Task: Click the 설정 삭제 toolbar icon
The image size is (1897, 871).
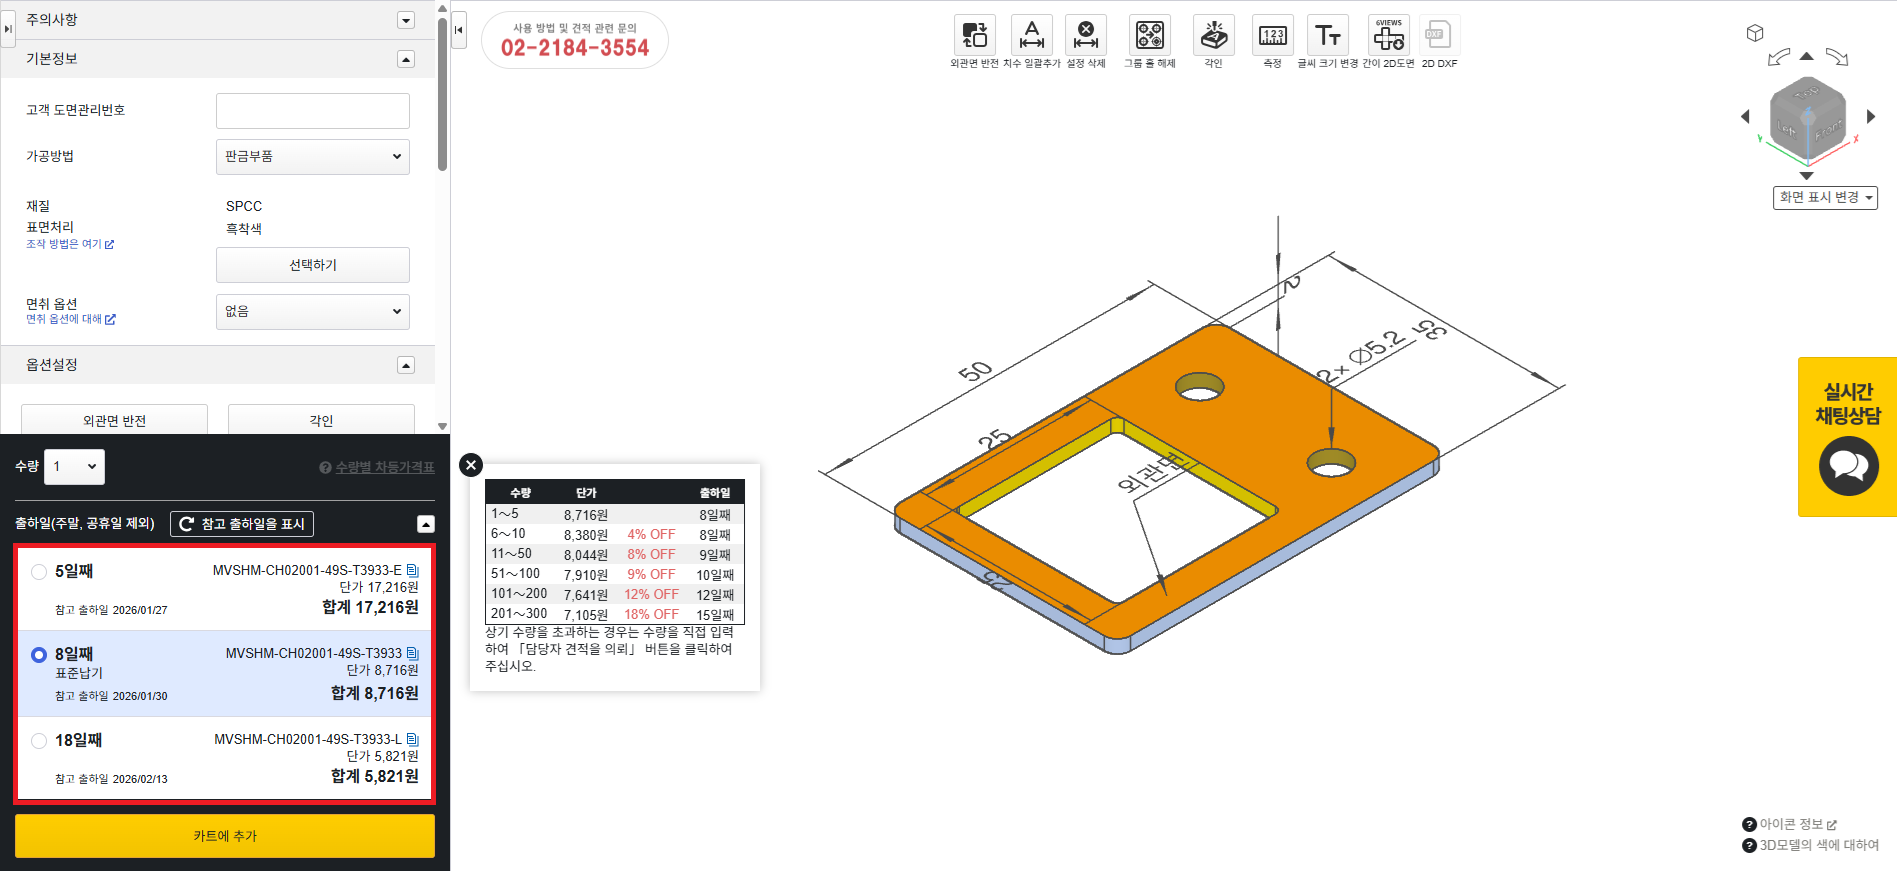Action: pos(1086,36)
